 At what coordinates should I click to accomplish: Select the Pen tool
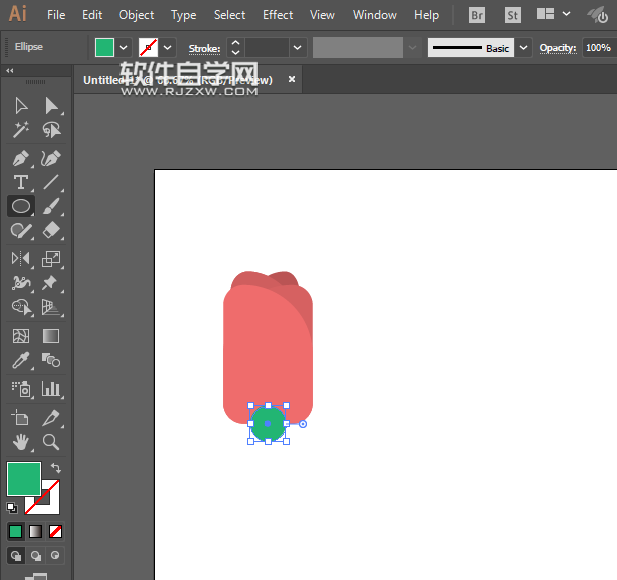[x=21, y=158]
